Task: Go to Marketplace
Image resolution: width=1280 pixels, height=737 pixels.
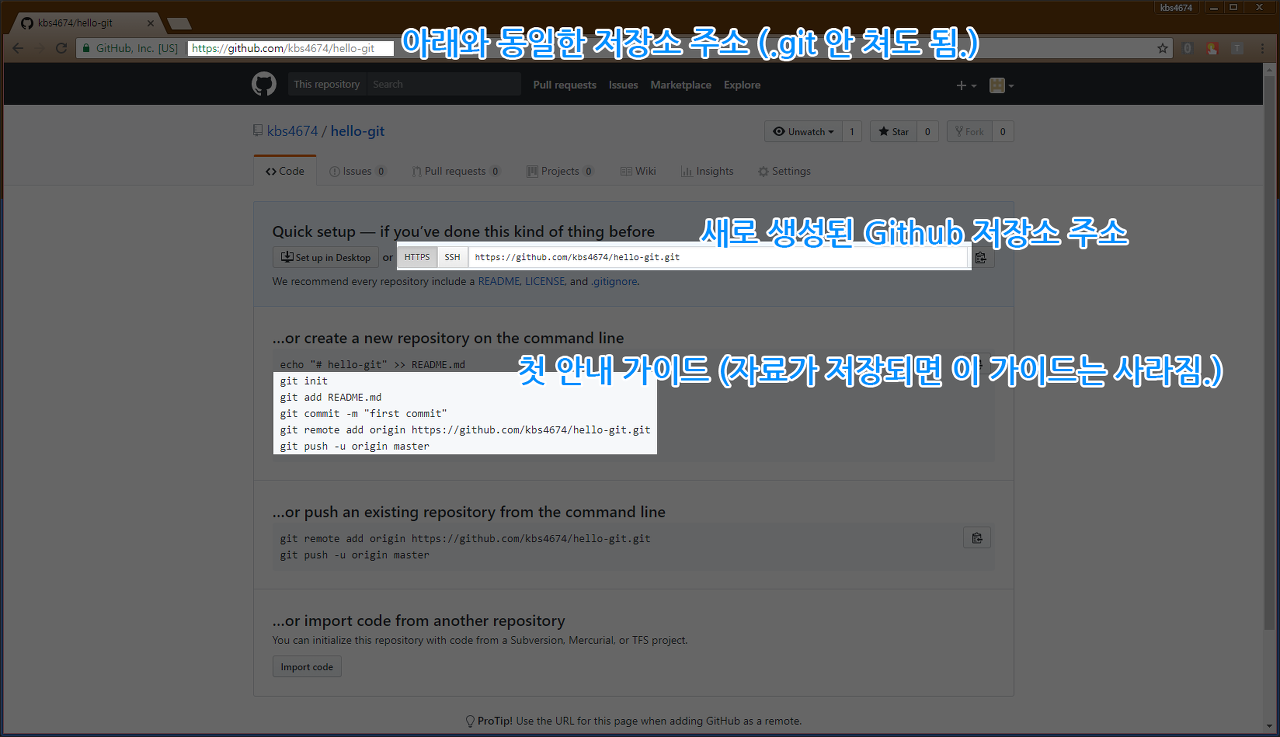Action: click(x=681, y=85)
